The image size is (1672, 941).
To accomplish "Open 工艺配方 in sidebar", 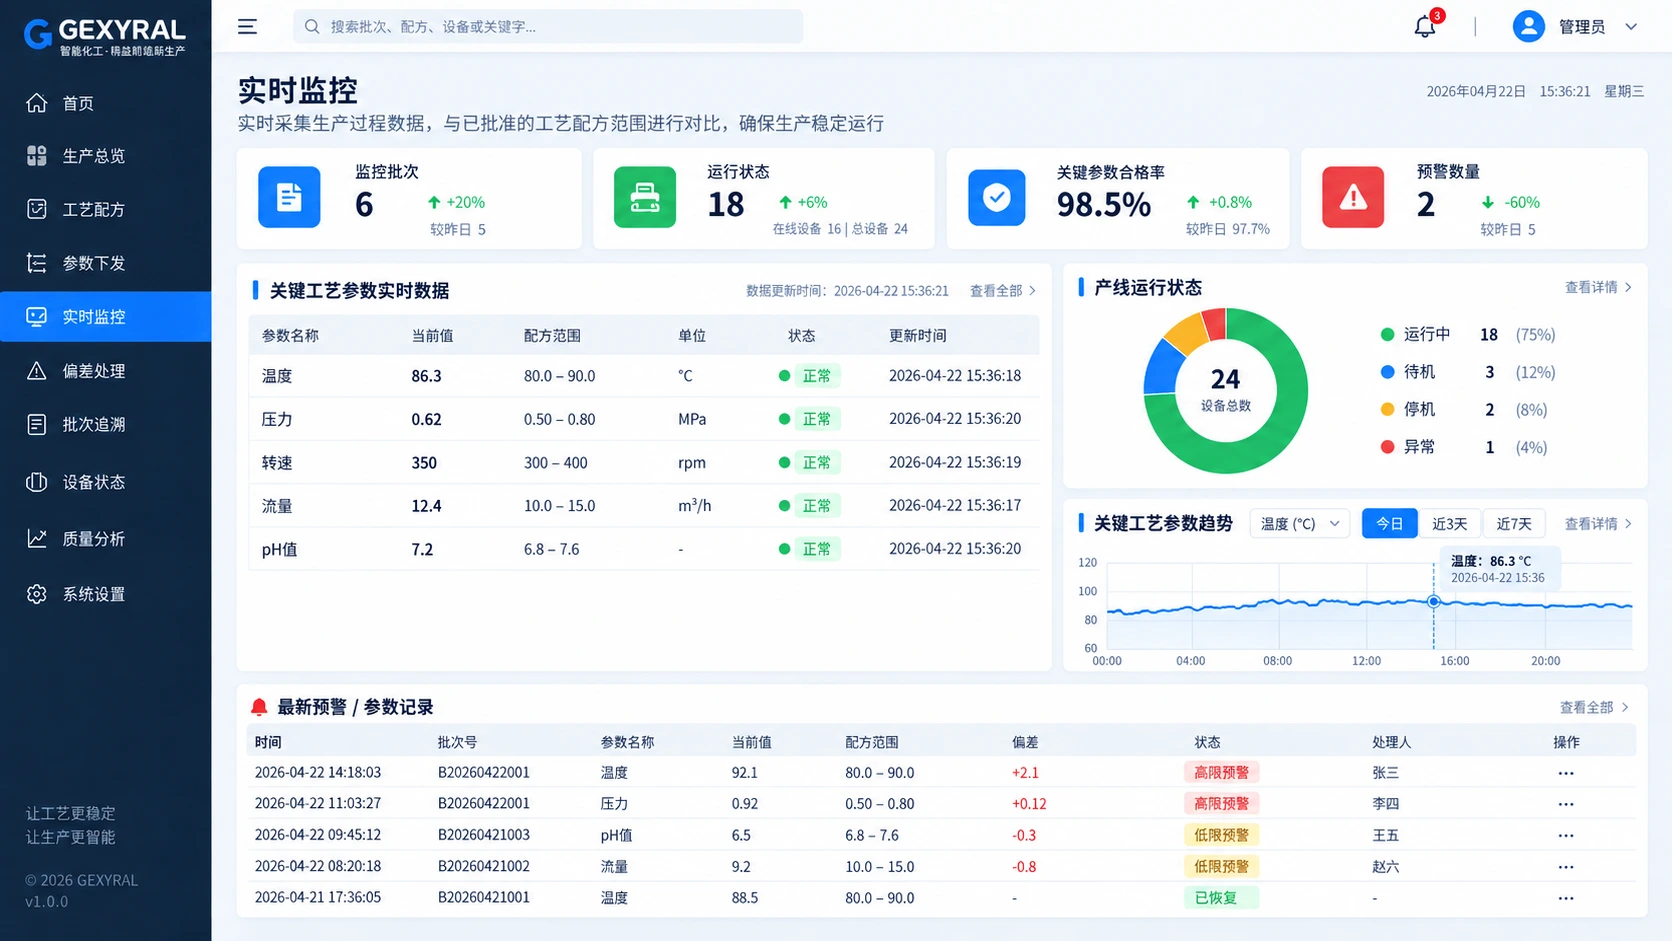I will (106, 209).
